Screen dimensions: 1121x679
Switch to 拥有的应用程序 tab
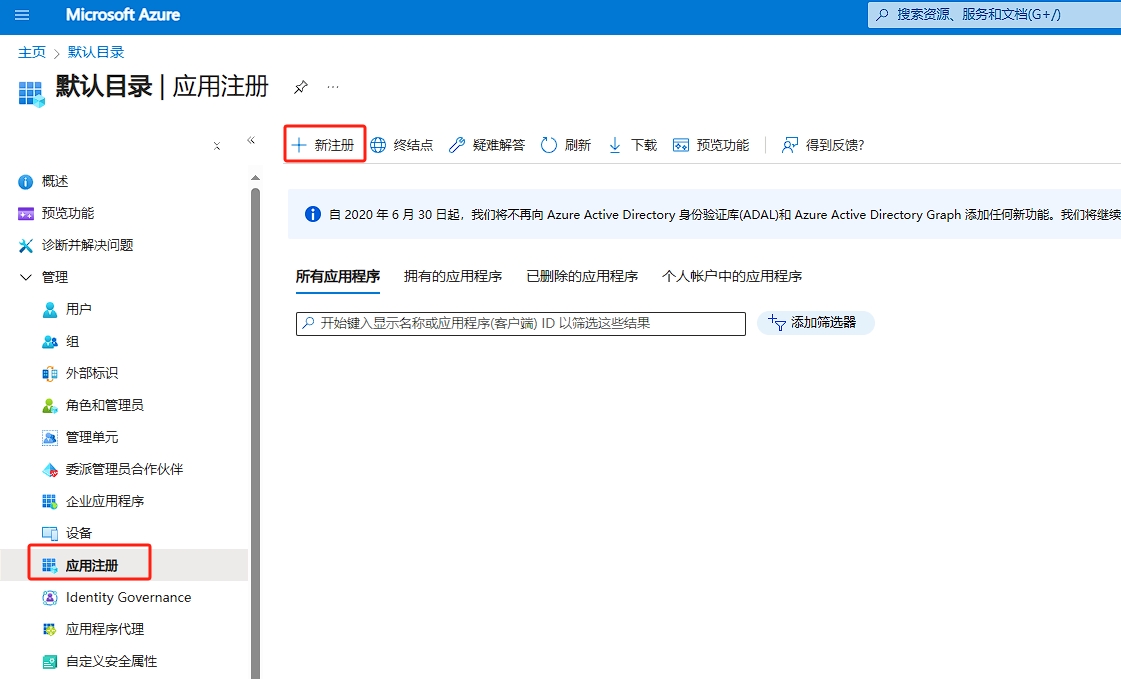coord(453,276)
